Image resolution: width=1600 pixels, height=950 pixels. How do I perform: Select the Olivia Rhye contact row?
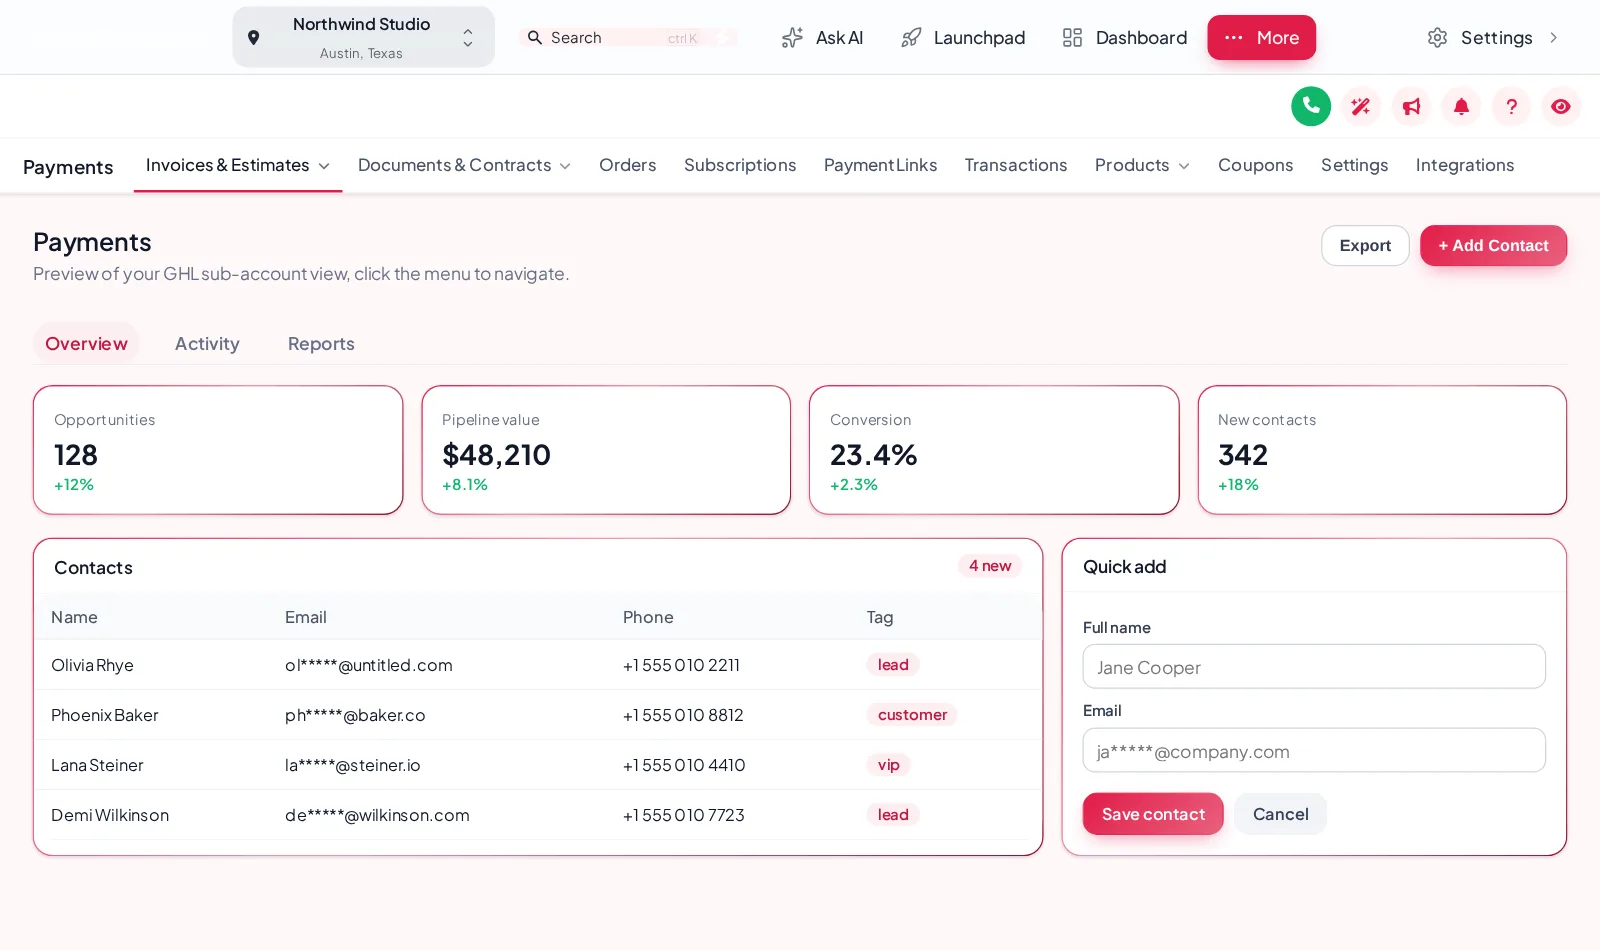(x=538, y=665)
